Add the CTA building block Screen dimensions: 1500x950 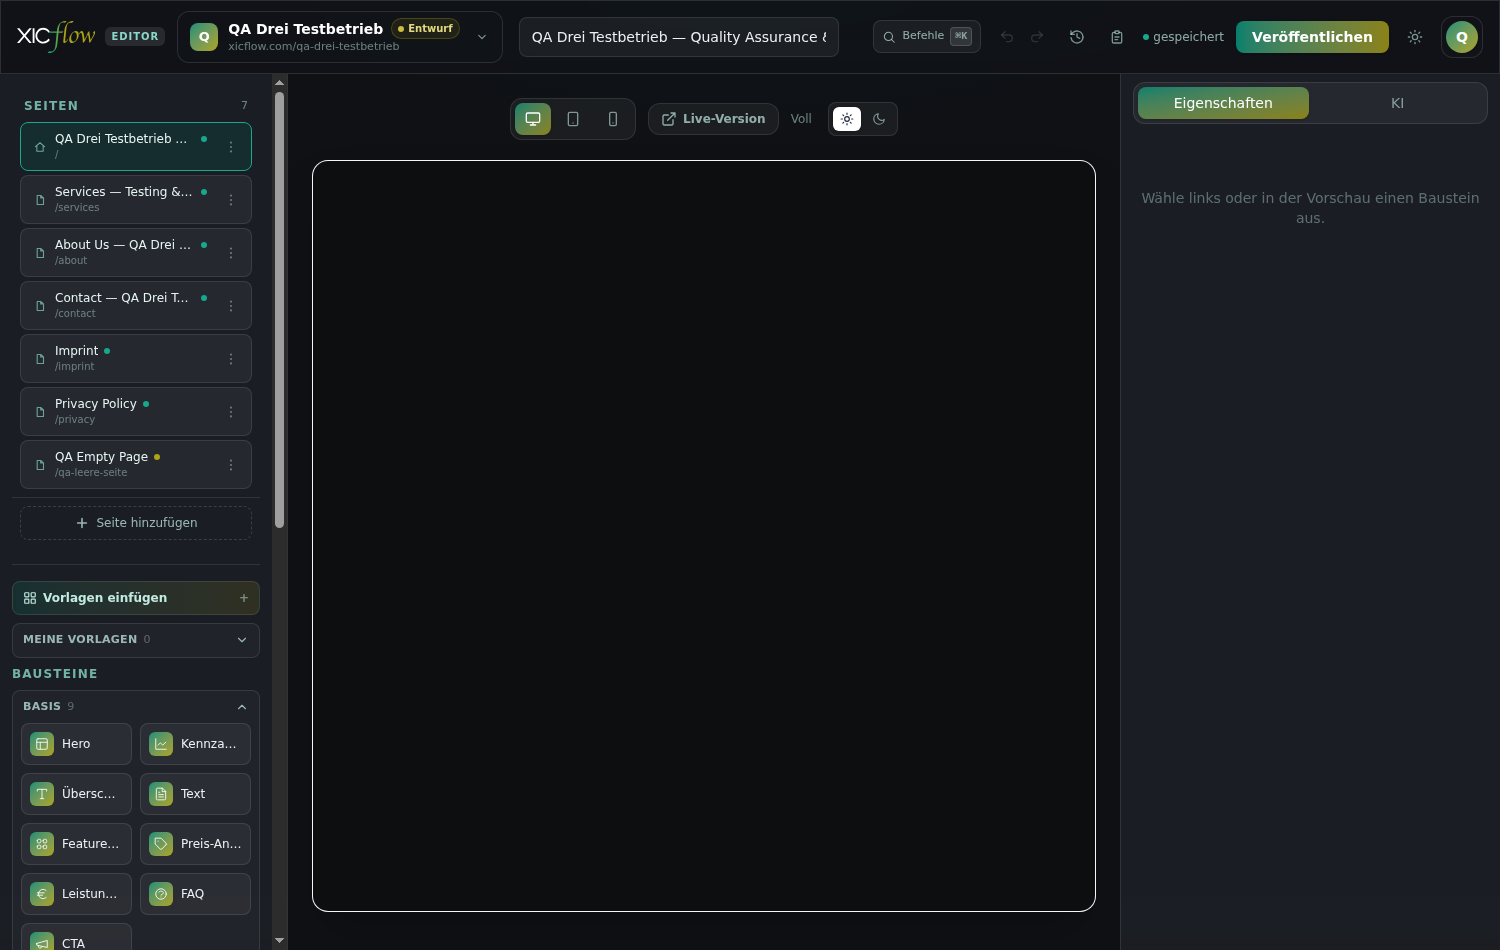coord(76,937)
